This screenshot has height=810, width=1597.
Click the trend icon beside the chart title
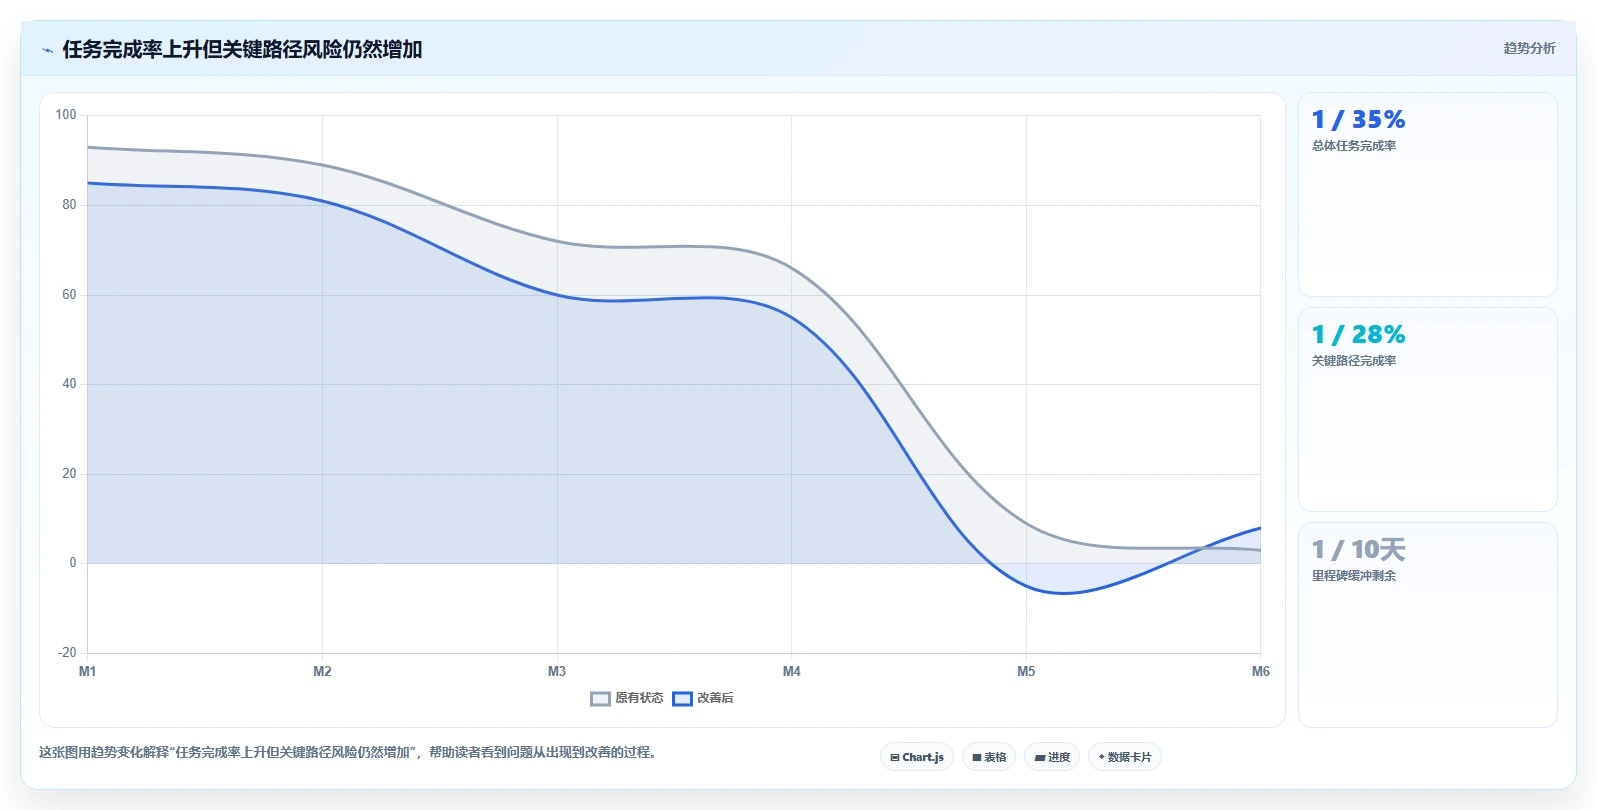(x=47, y=50)
